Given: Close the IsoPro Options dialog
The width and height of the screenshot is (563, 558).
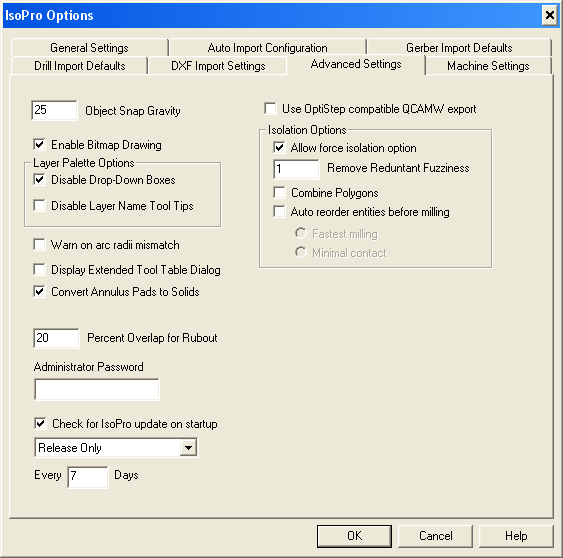Looking at the screenshot, I should [x=550, y=15].
